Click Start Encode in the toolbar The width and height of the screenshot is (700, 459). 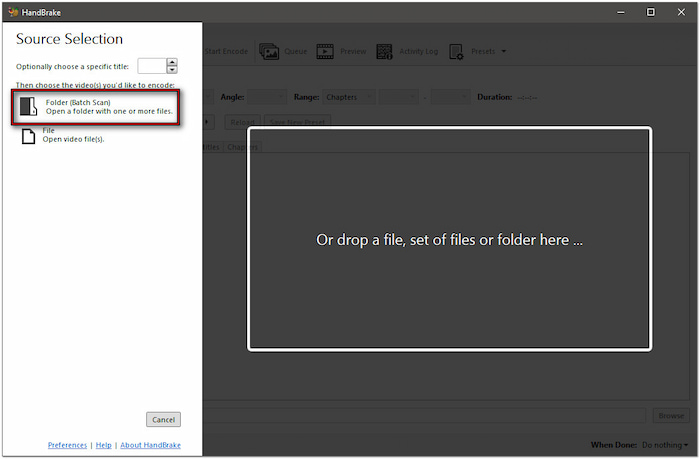tap(226, 51)
